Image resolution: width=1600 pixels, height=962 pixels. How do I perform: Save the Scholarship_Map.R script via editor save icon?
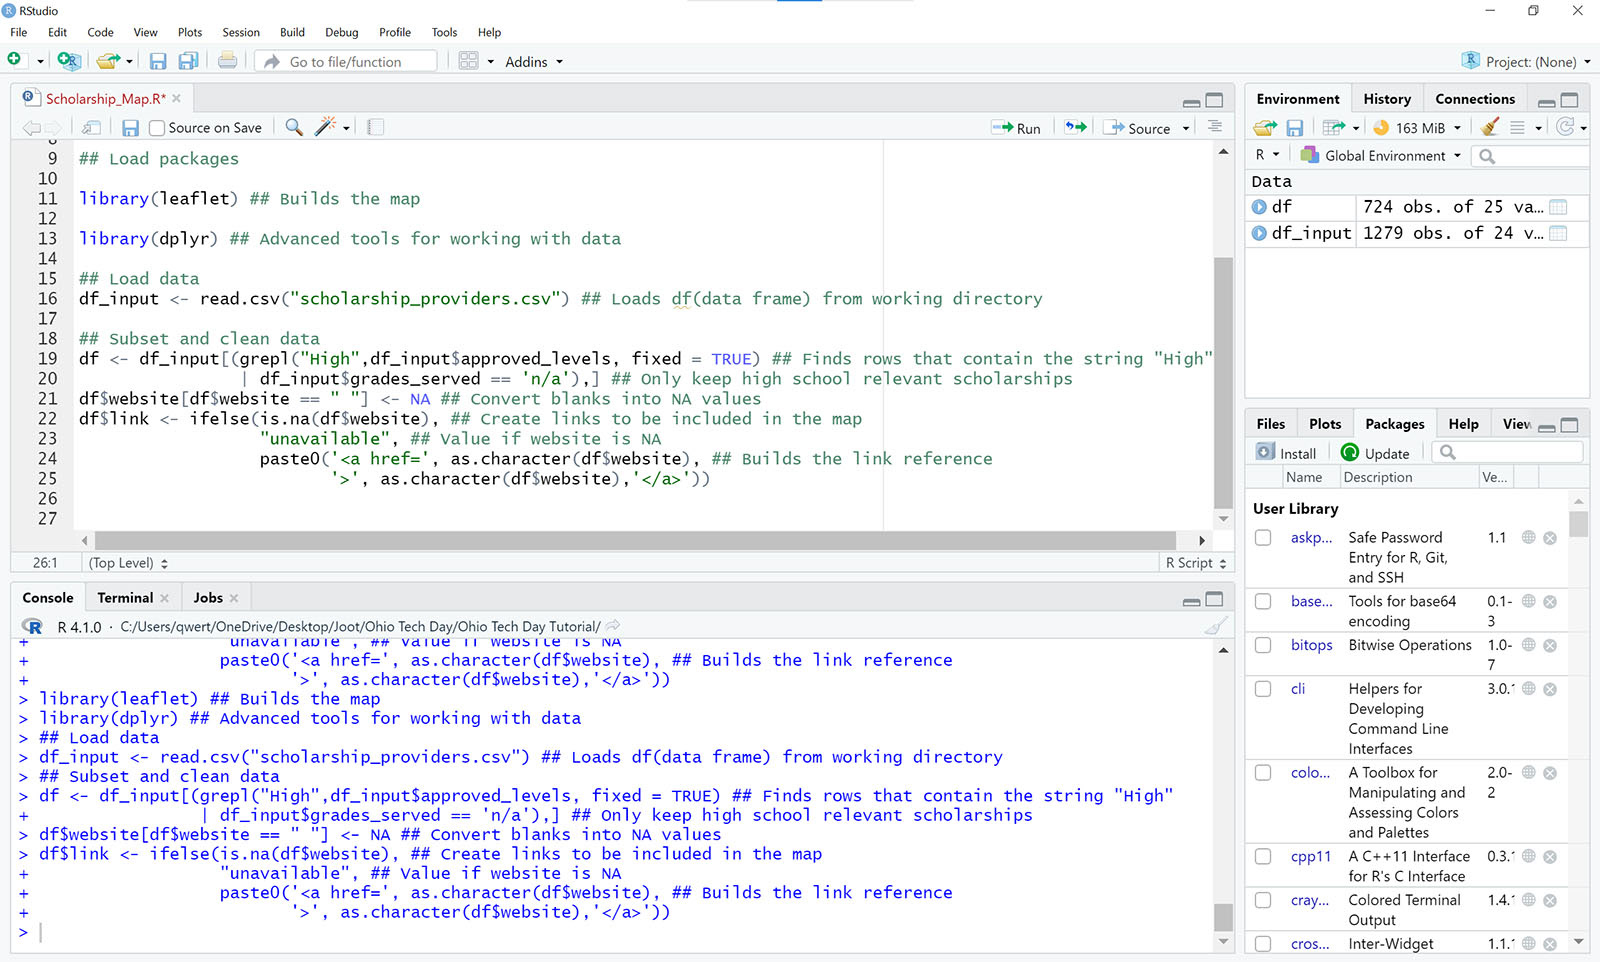(130, 127)
